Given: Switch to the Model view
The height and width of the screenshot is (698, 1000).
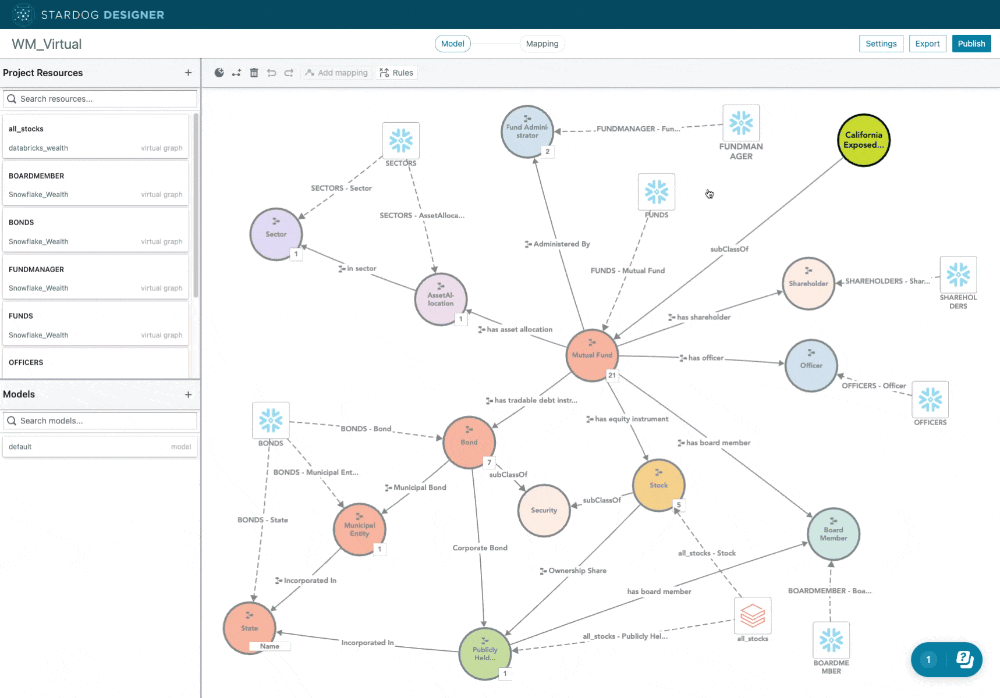Looking at the screenshot, I should pos(453,44).
